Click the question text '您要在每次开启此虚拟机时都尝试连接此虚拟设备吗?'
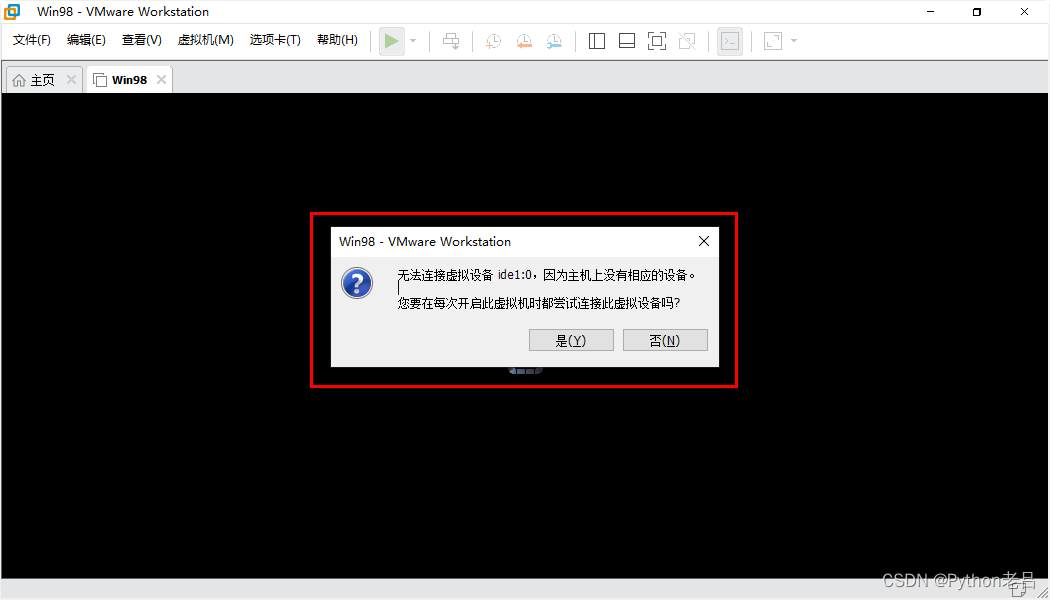The image size is (1050, 600). (539, 303)
